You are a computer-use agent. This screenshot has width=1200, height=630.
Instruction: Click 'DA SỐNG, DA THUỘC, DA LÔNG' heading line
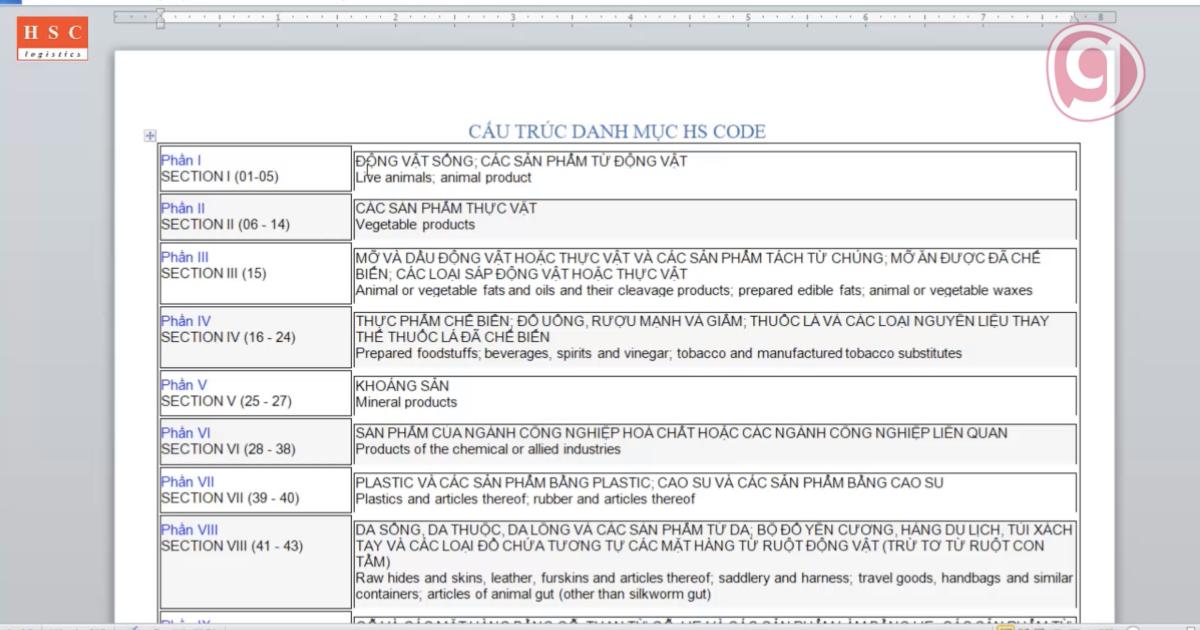[x=714, y=530]
